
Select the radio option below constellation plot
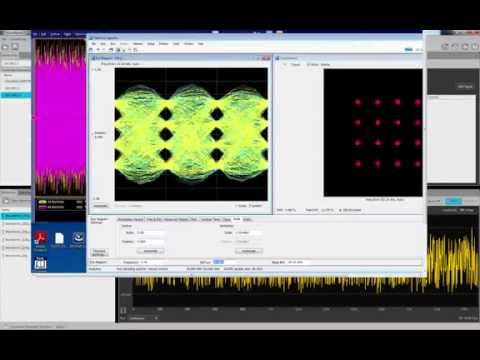[x=340, y=210]
